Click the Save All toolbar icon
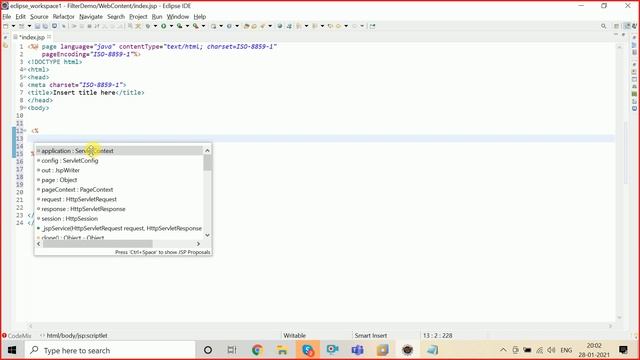 (x=45, y=26)
